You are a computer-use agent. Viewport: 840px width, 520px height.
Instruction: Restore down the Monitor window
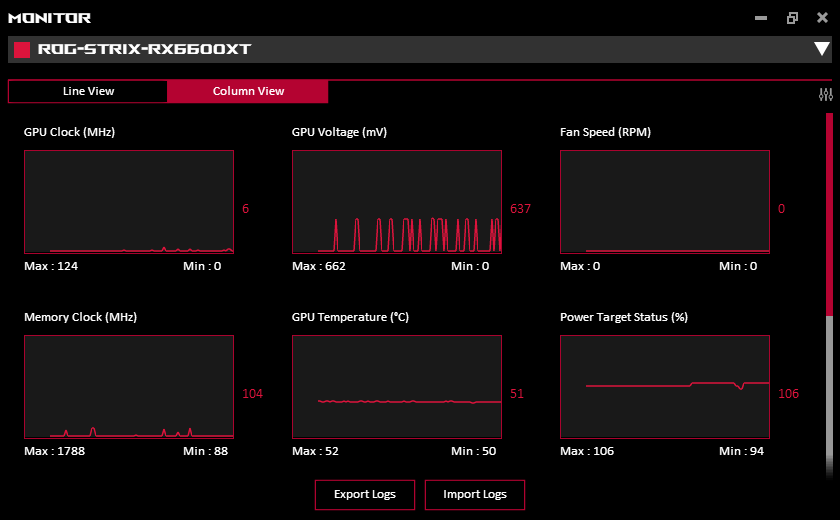[792, 18]
